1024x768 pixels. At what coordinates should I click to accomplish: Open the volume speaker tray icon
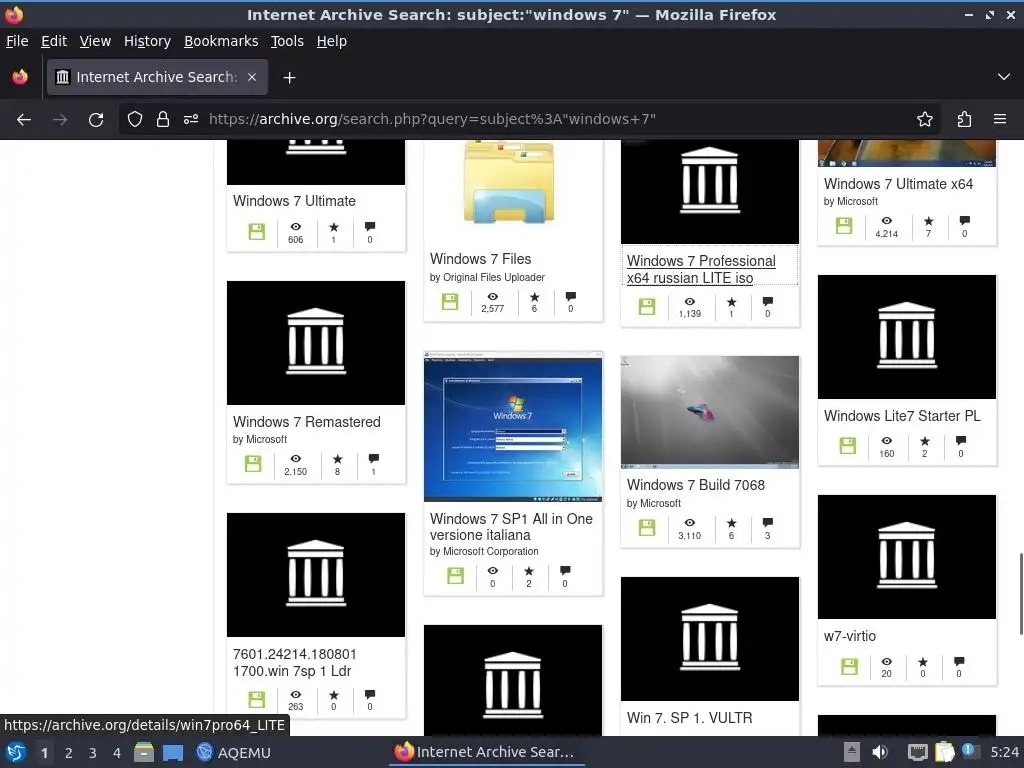click(x=880, y=752)
